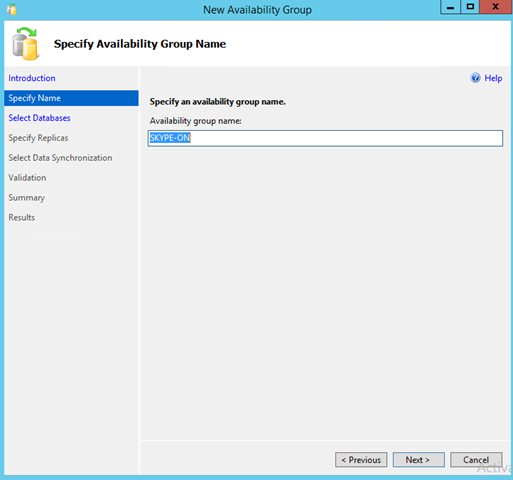
Task: Close the New Availability Group window
Action: 495,7
